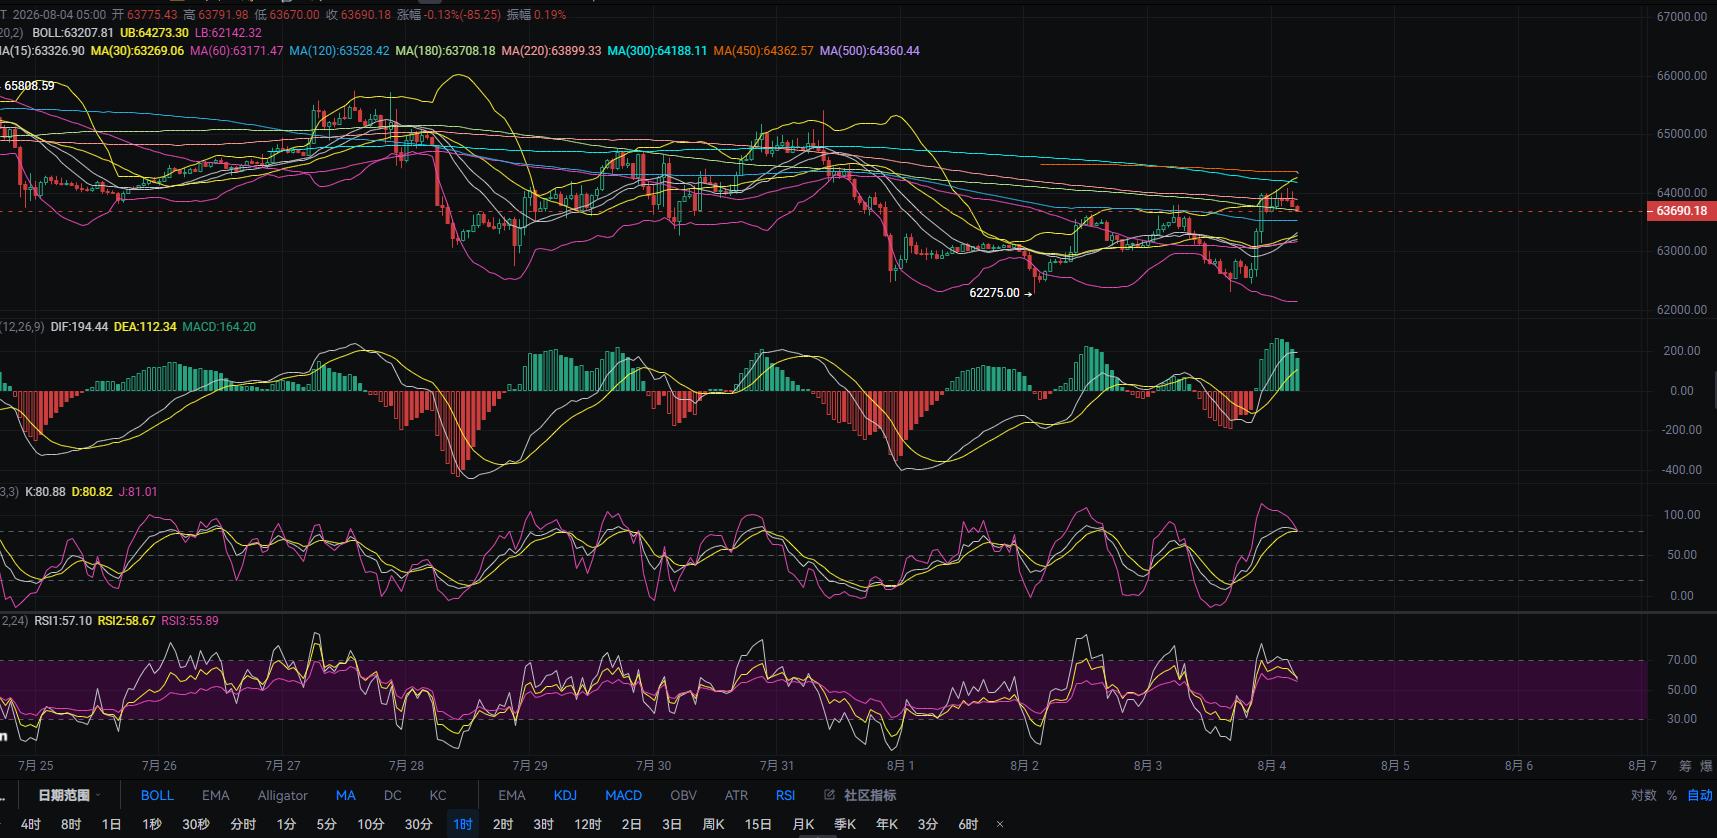Close the timeframe bar with the × icon
The width and height of the screenshot is (1717, 838).
[x=999, y=824]
